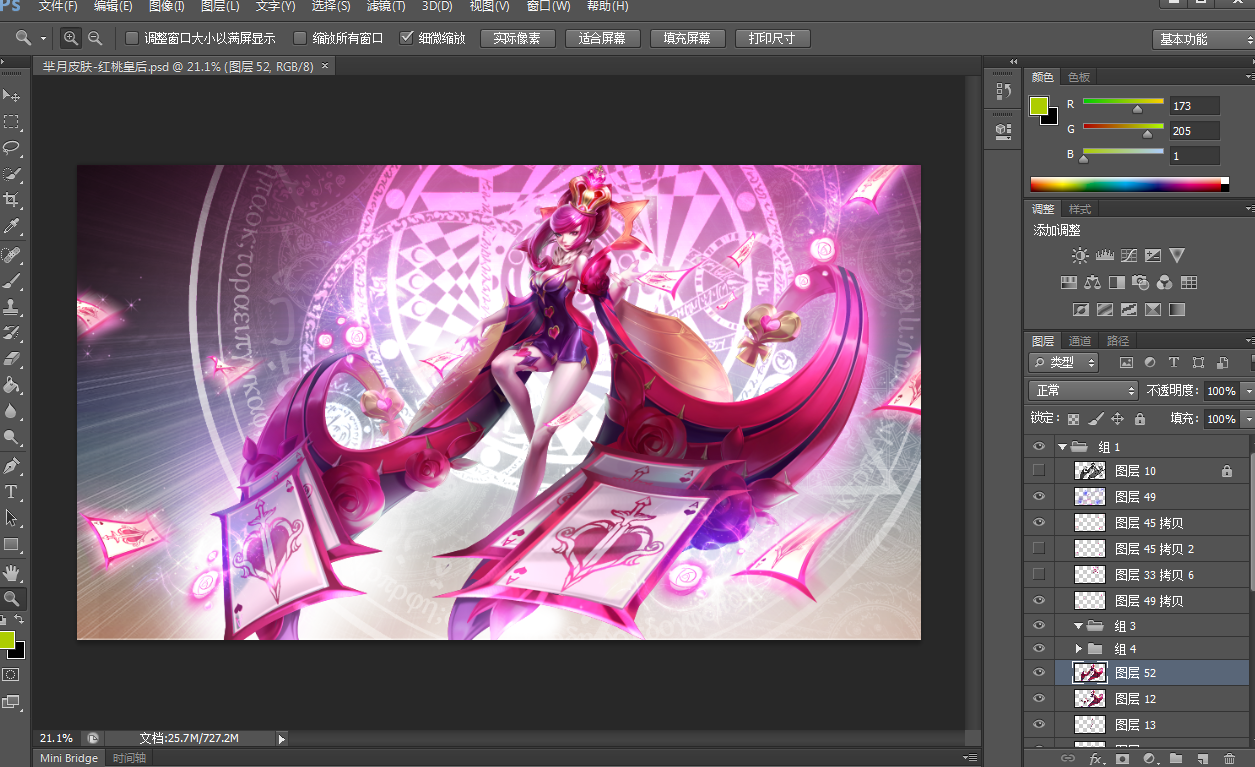Lock transparent pixels of the layer
Image resolution: width=1255 pixels, height=767 pixels.
tap(1074, 419)
